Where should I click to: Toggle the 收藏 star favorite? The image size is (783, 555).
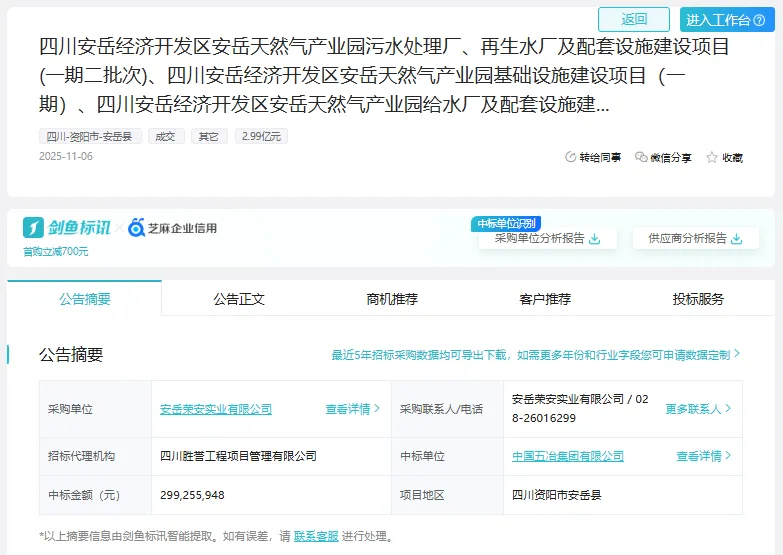coord(712,157)
